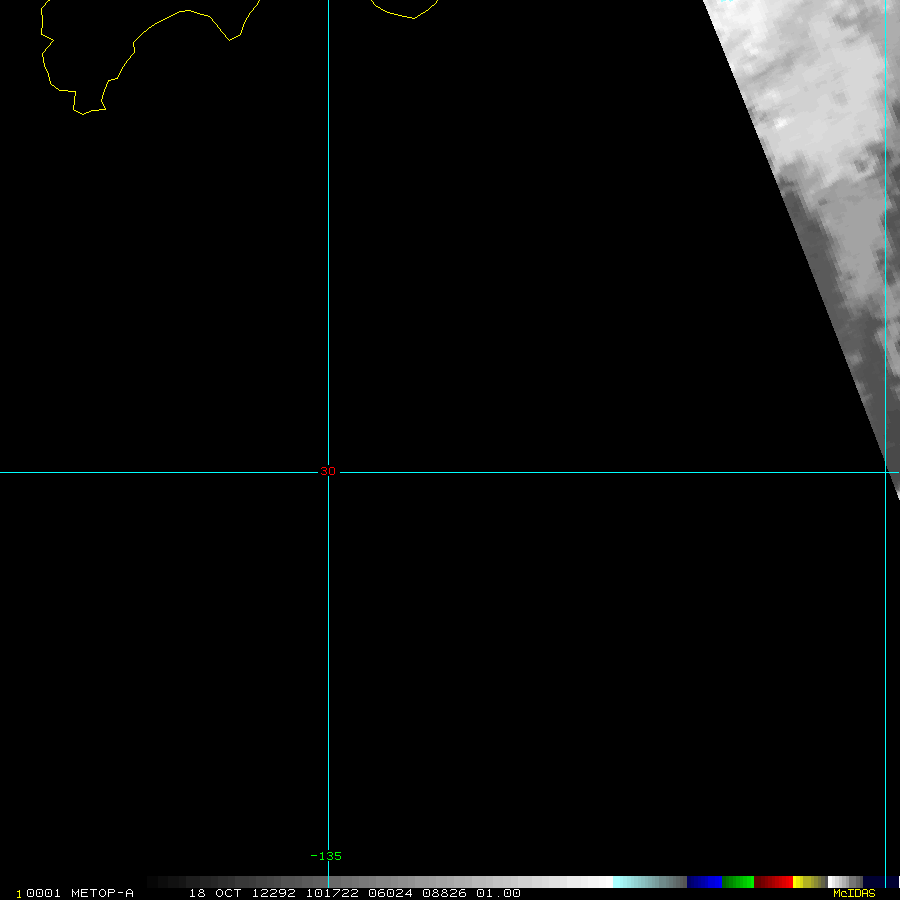Click the green -135 longitude label
Viewport: 900px width, 900px height.
(326, 856)
